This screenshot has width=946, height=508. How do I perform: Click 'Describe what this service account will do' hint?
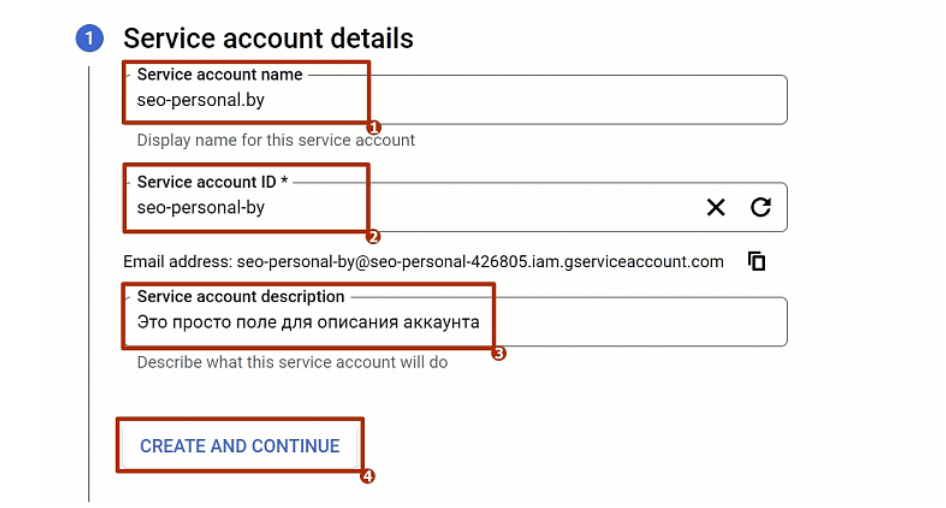pos(292,362)
